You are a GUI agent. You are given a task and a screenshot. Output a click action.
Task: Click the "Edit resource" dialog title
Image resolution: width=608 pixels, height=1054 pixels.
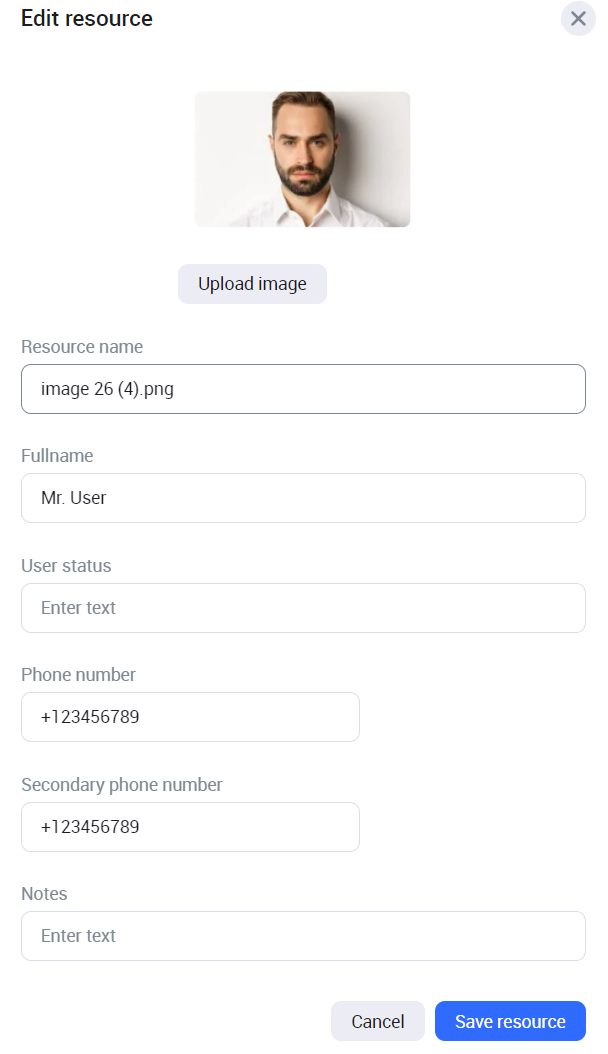[87, 18]
